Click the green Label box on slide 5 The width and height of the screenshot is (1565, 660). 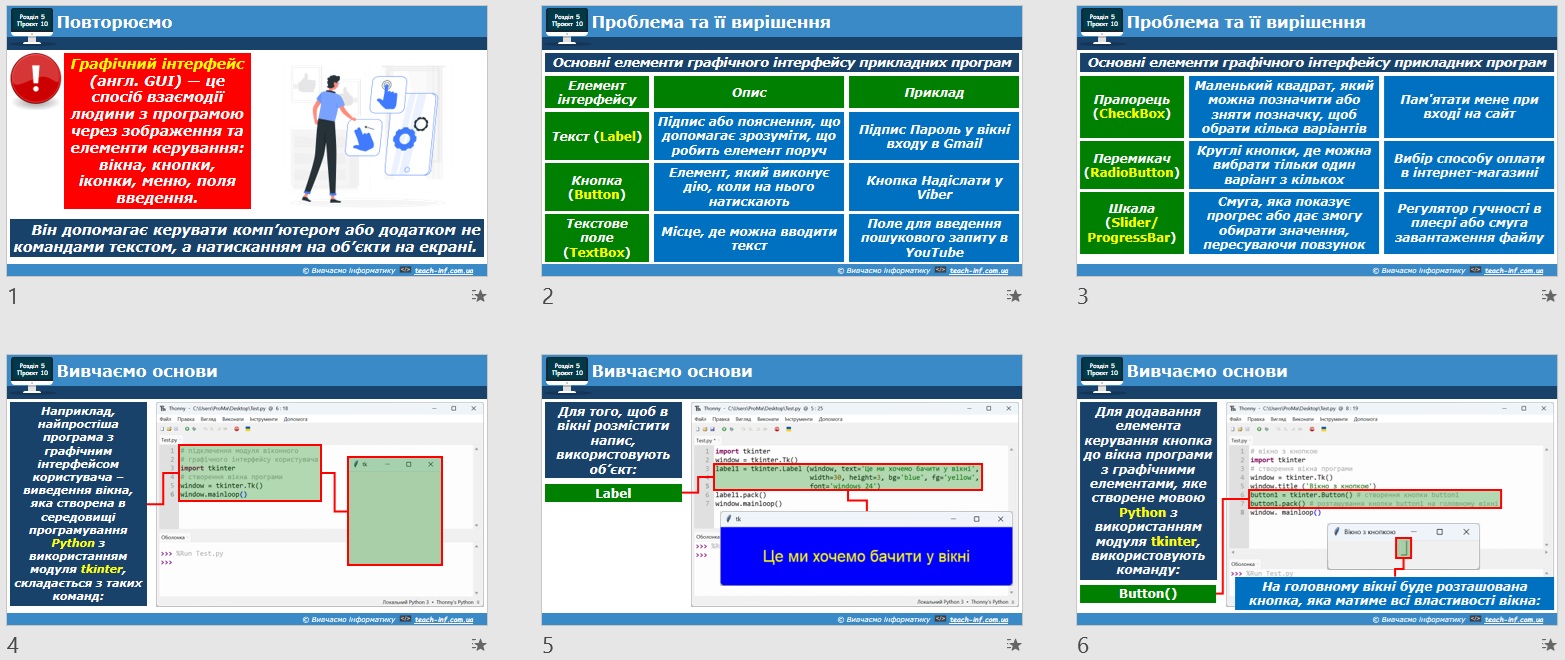click(613, 493)
